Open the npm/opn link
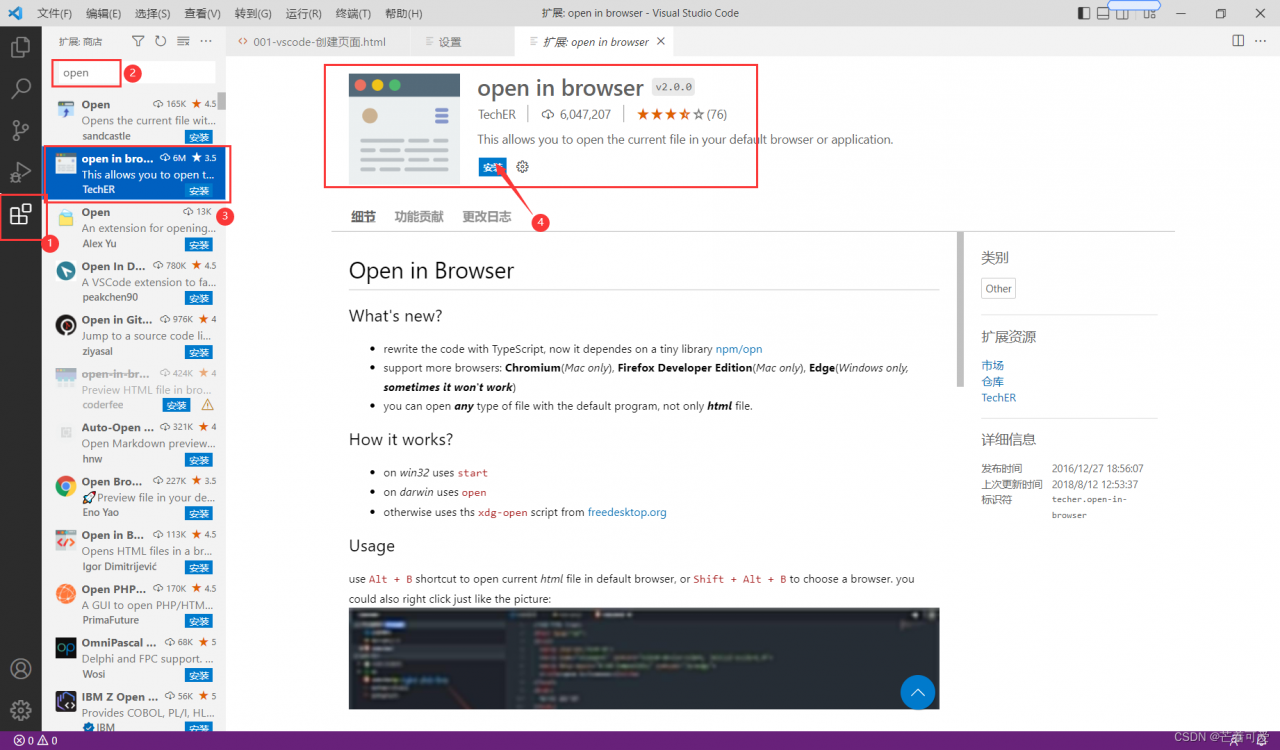1280x750 pixels. (x=739, y=349)
